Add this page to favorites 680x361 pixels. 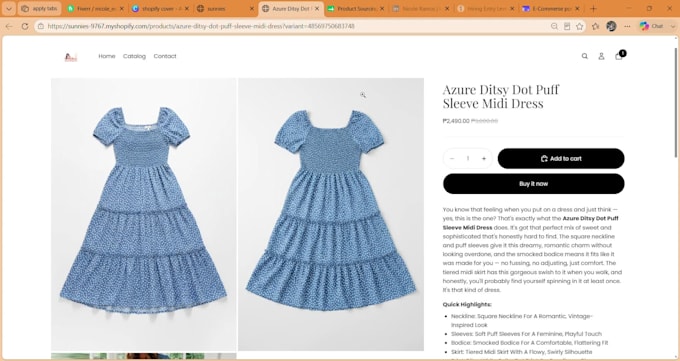point(579,26)
